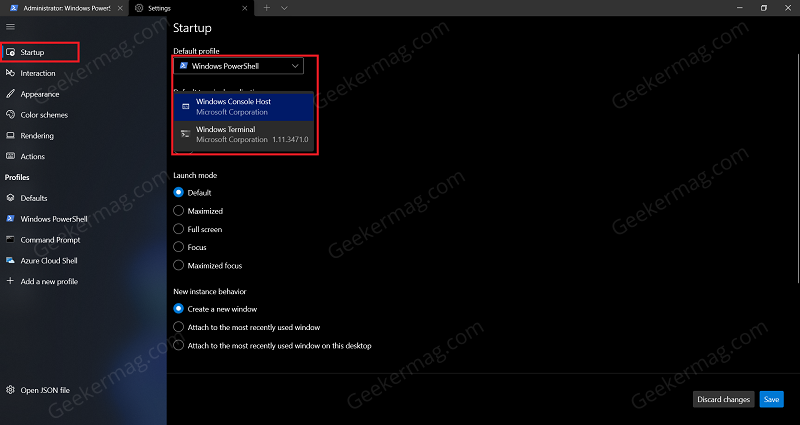Open the Default profile dropdown
Screen dimensions: 800x425
tap(238, 66)
